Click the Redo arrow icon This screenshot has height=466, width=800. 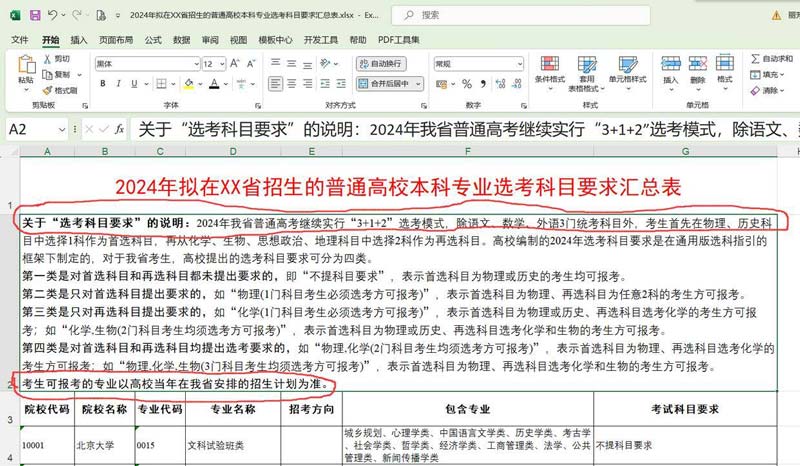click(x=77, y=15)
